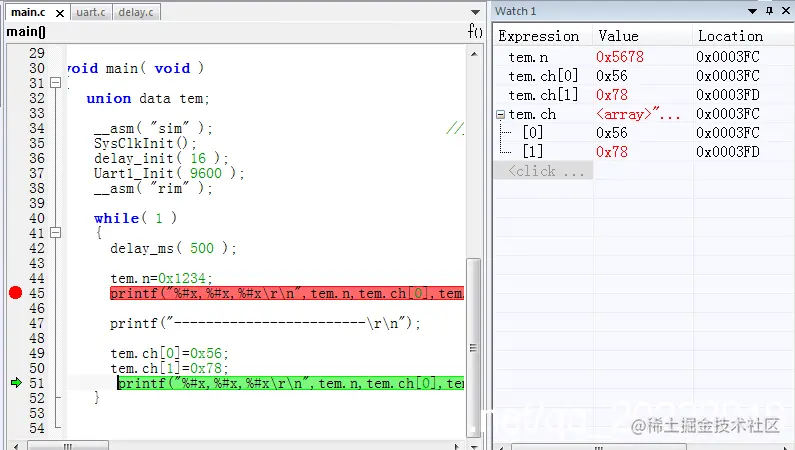
Task: Click location 0x0003FD of tem.ch[1]
Action: 728,95
